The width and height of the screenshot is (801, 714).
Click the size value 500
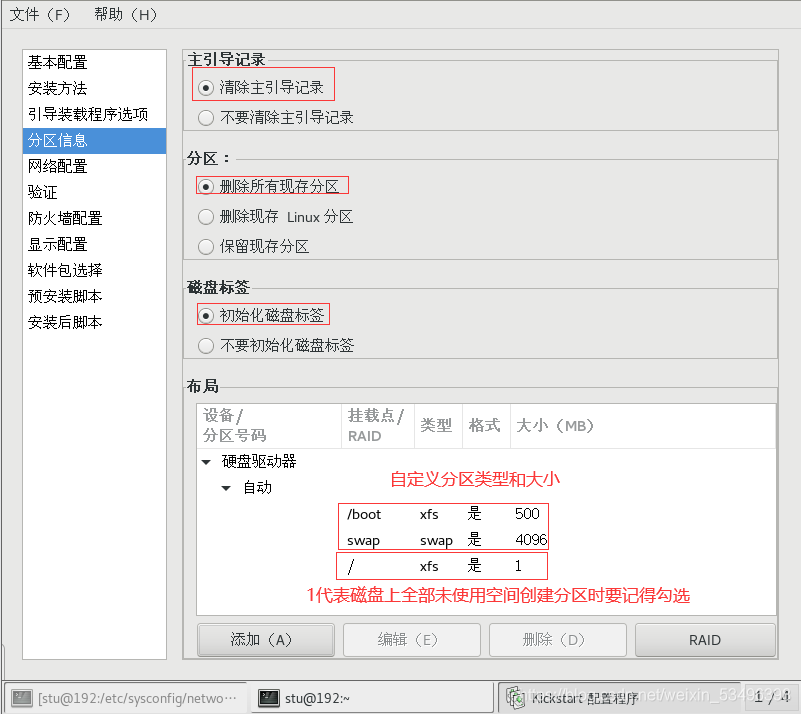(x=527, y=514)
